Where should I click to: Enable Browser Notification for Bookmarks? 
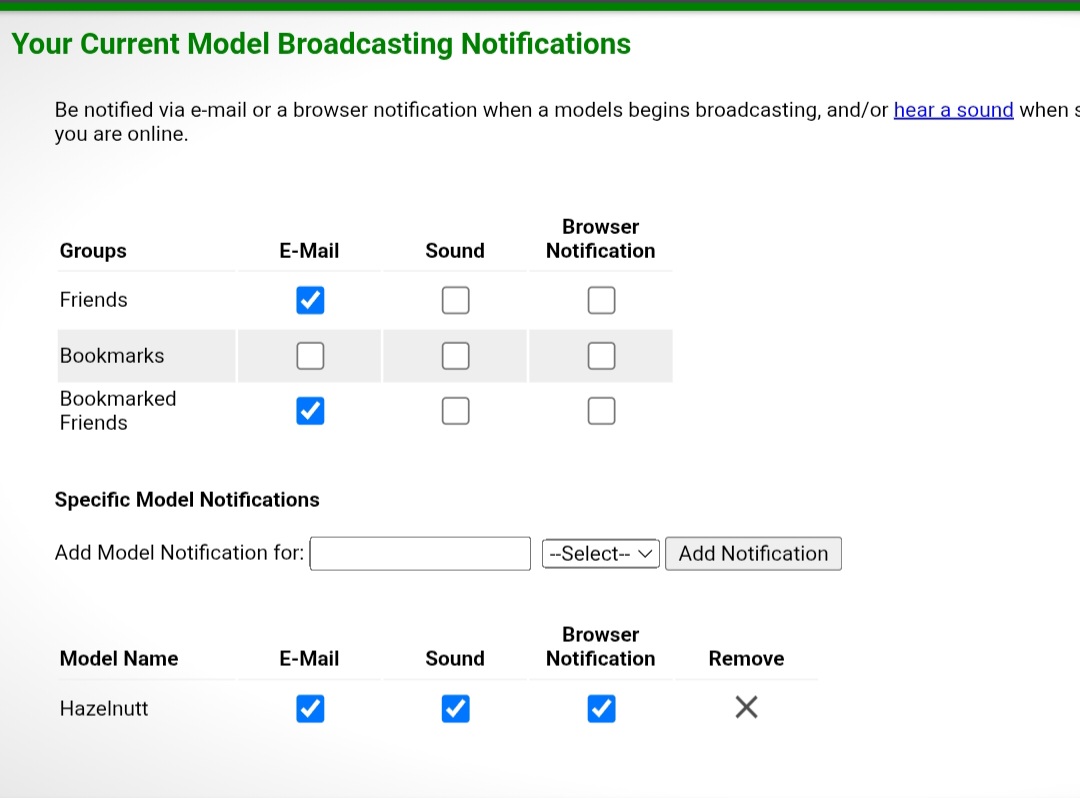point(601,355)
